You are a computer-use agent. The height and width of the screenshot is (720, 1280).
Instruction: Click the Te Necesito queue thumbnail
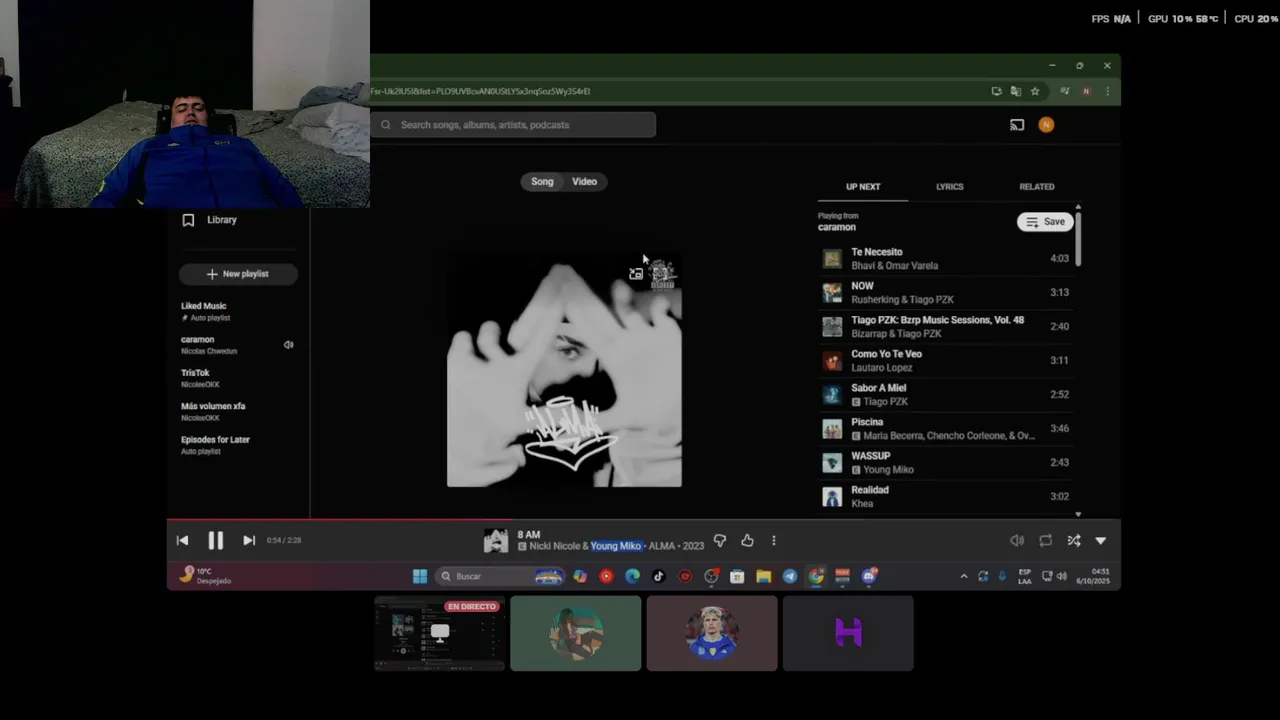[x=832, y=259]
